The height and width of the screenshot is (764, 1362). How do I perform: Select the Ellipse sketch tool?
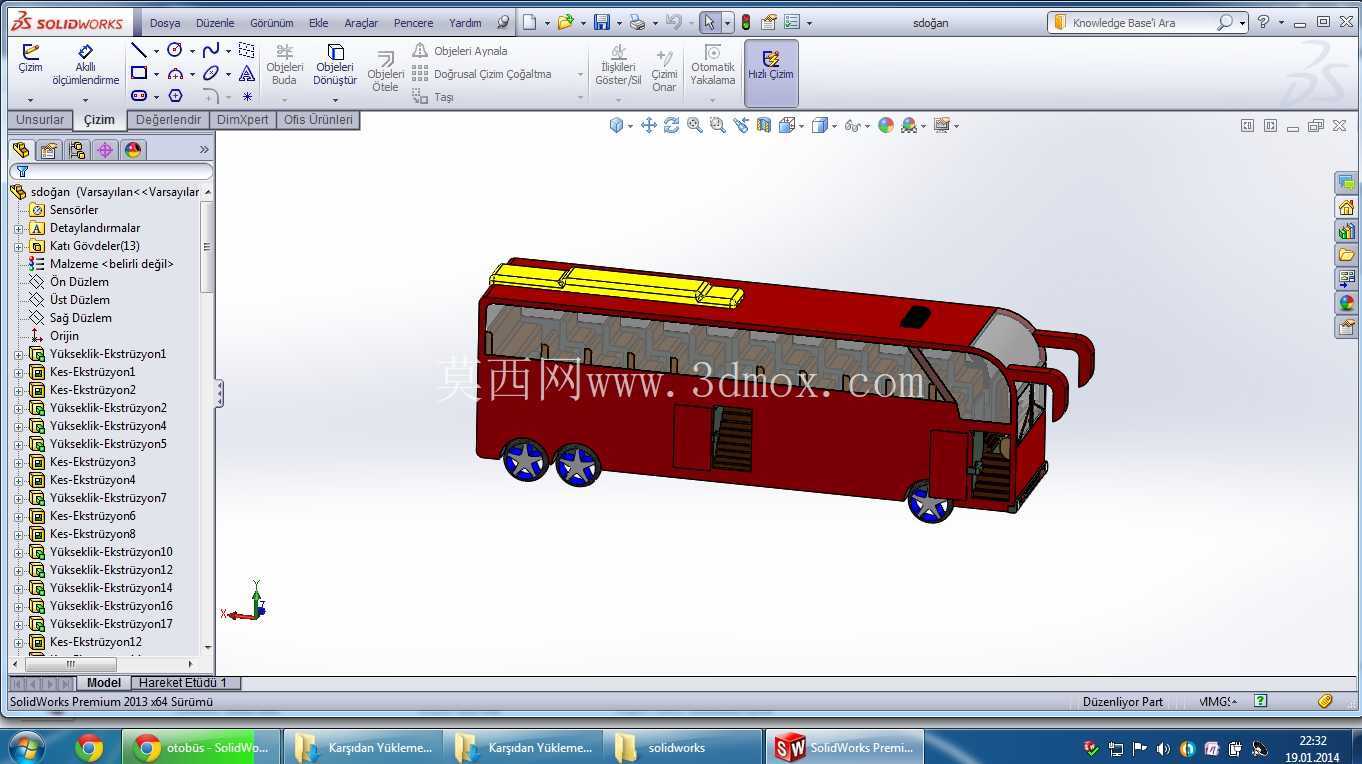tap(211, 73)
